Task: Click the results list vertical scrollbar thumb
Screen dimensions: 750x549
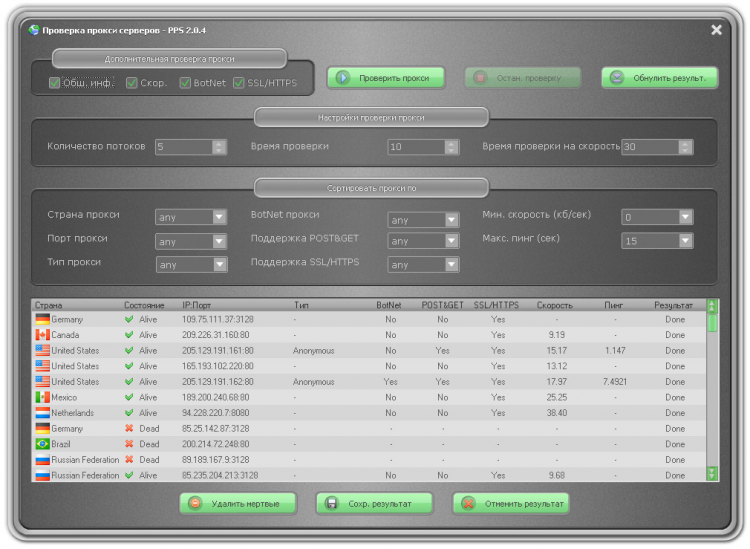Action: click(712, 323)
